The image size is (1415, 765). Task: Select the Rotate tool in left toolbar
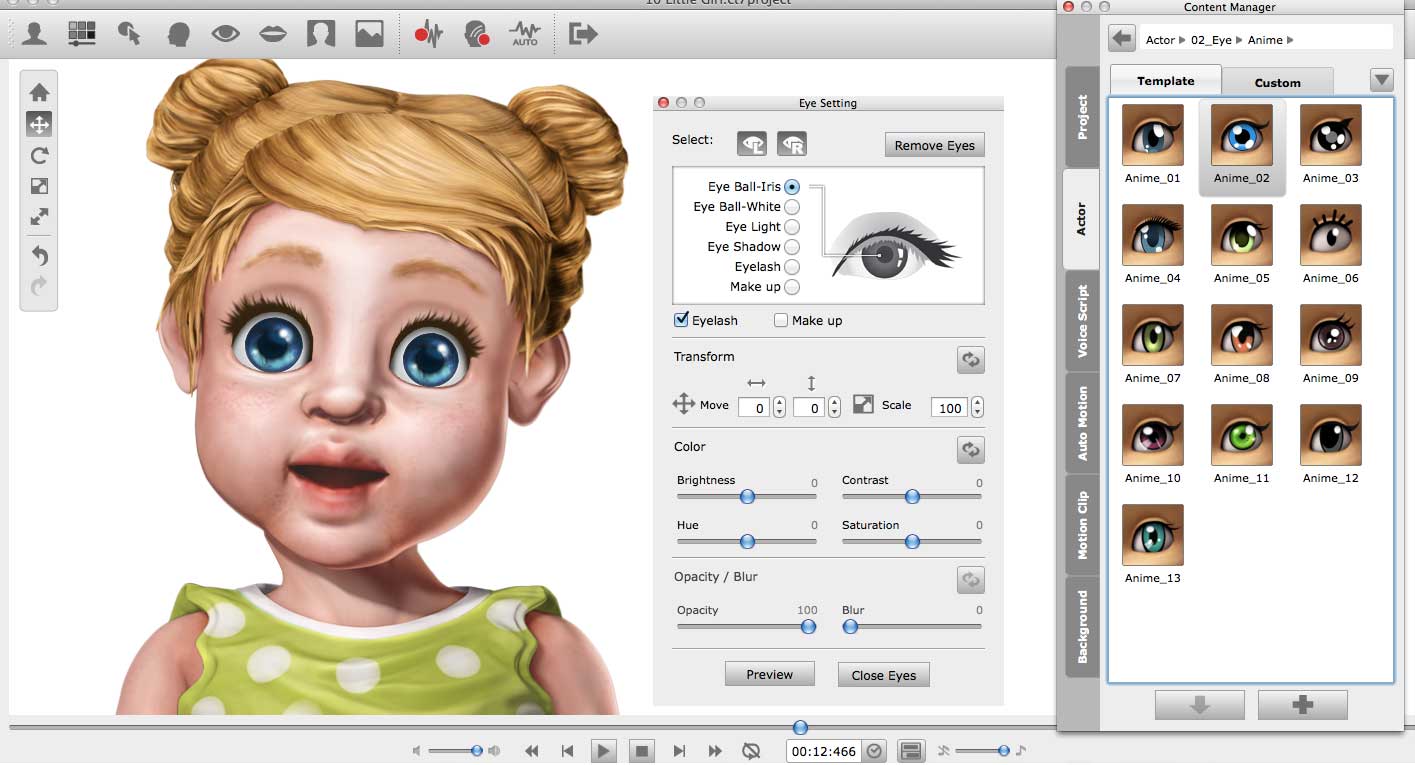coord(39,155)
